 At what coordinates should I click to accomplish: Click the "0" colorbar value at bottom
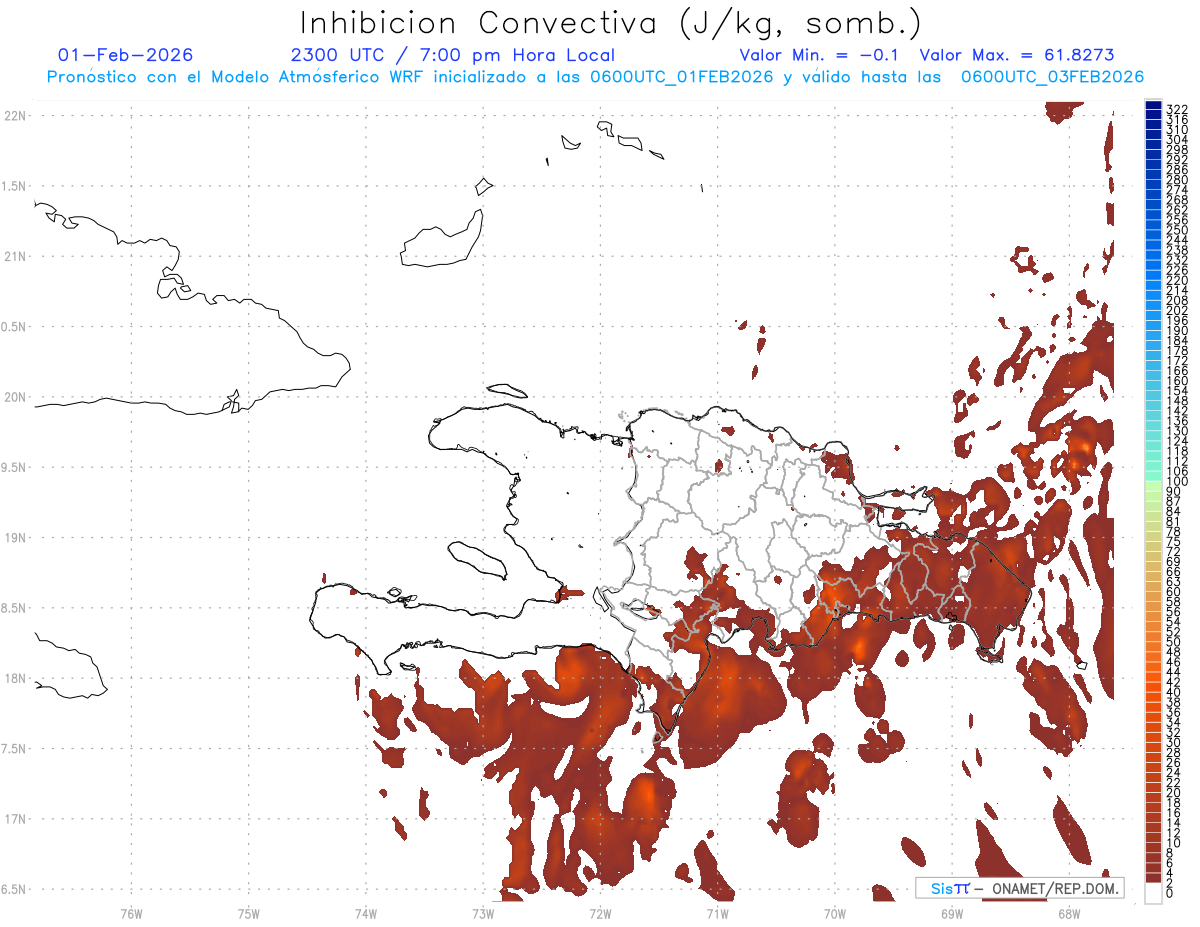point(1170,891)
